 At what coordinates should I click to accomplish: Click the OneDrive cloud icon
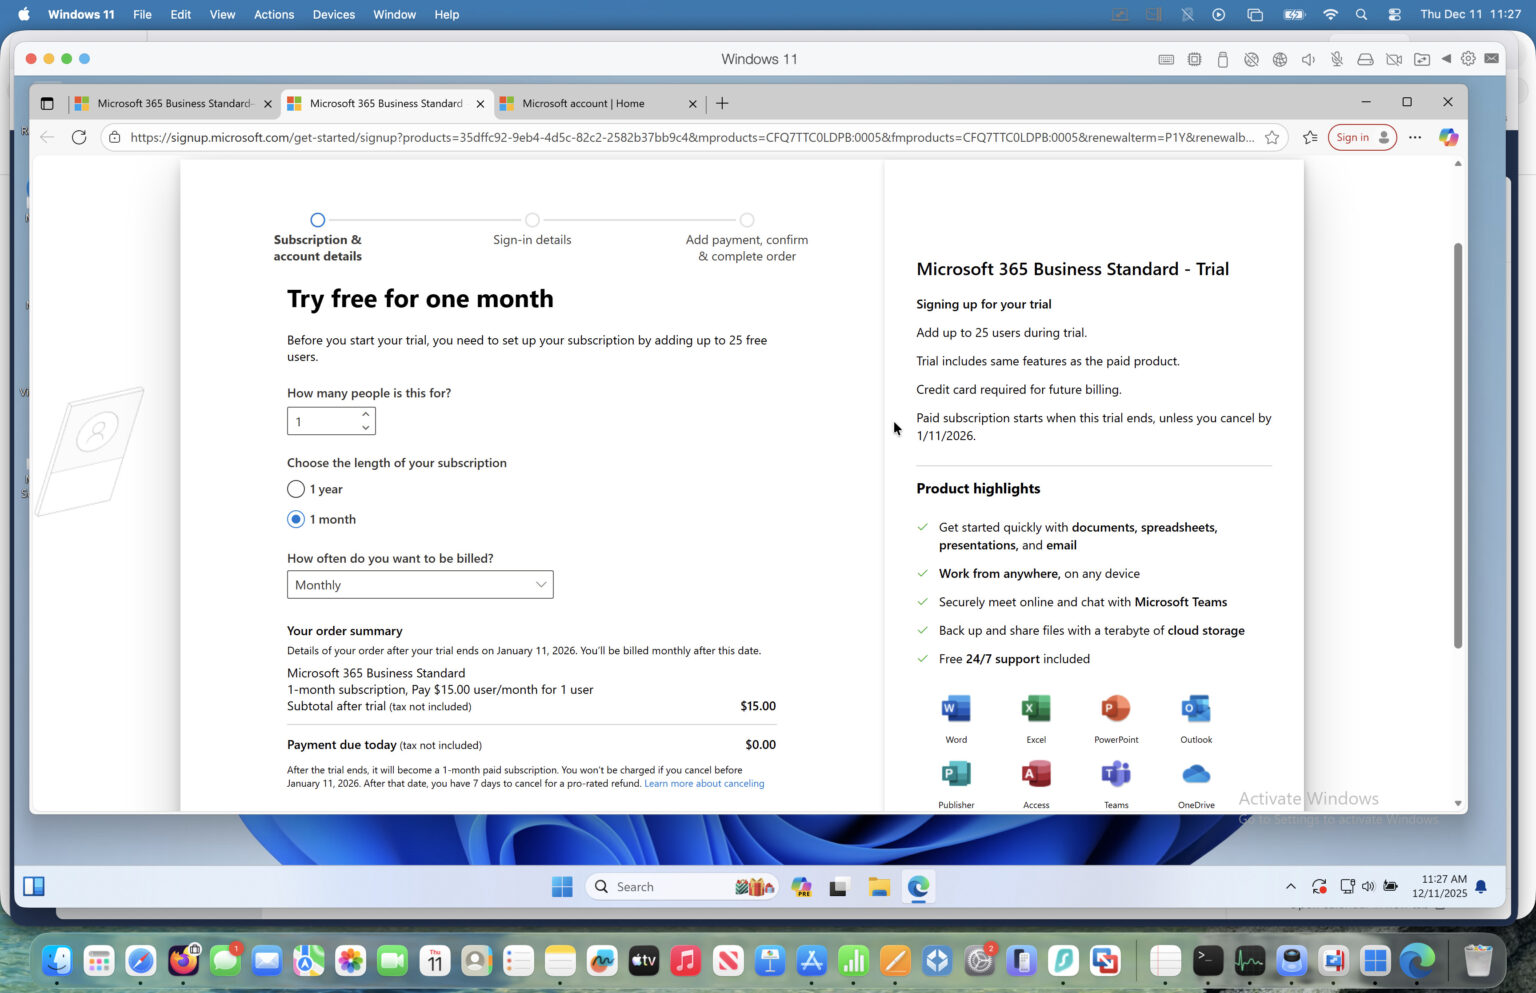click(1195, 773)
